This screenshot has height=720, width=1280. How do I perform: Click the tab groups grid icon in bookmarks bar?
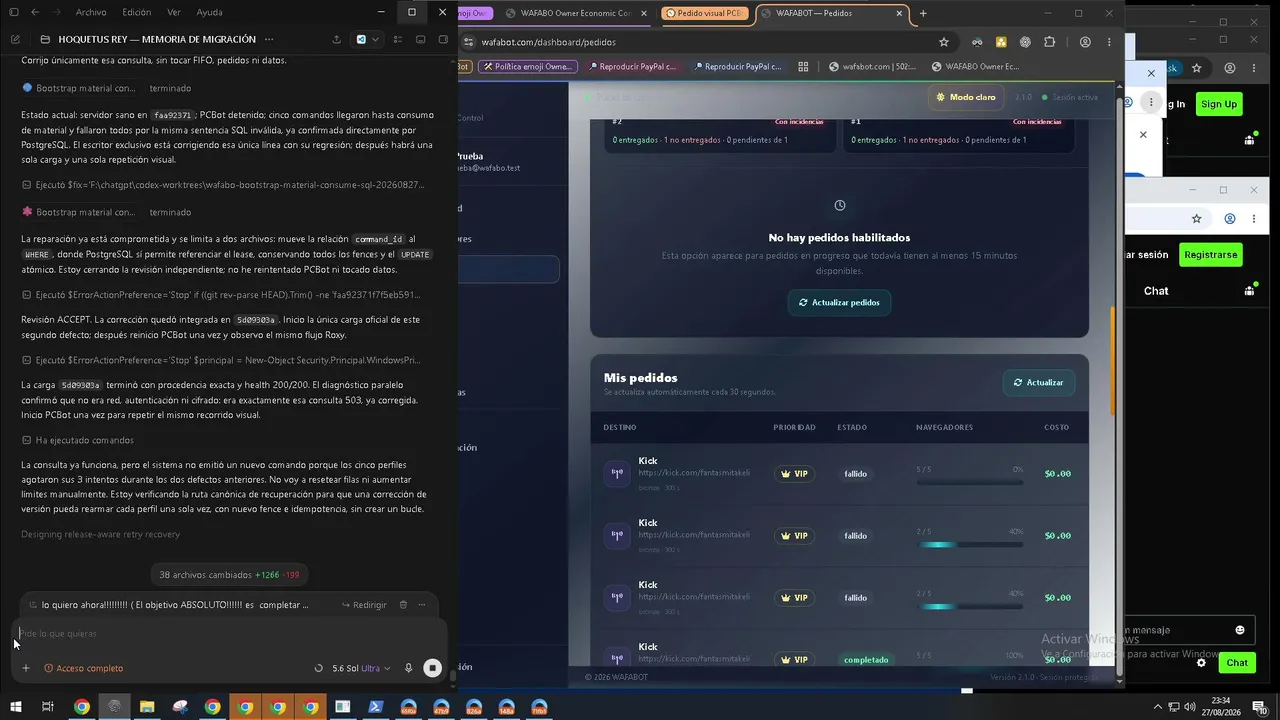coord(803,67)
